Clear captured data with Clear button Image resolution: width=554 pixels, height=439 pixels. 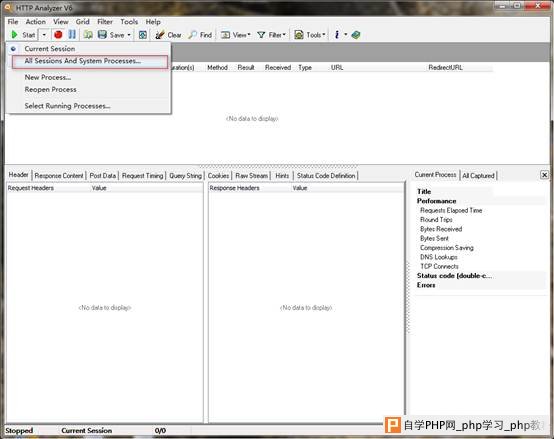tap(168, 35)
